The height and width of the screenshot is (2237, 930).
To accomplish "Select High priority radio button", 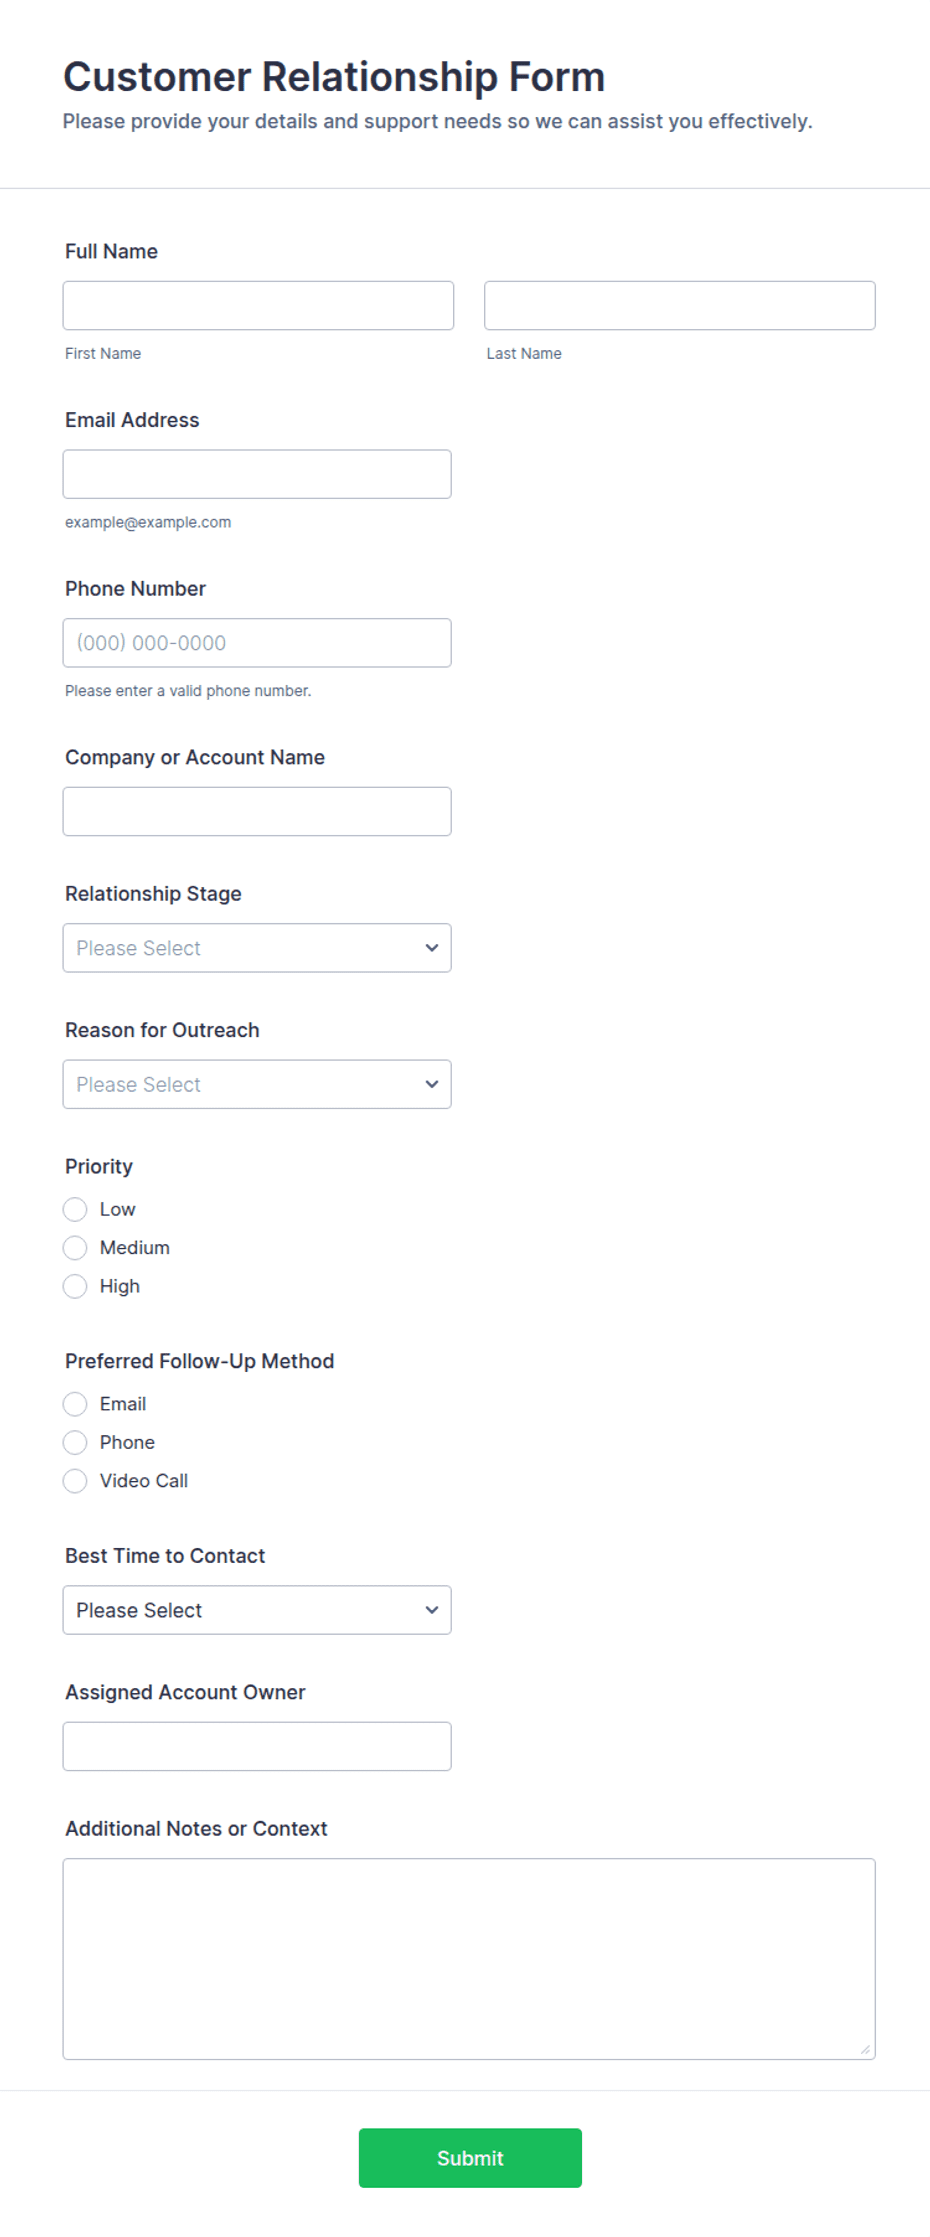I will point(75,1286).
